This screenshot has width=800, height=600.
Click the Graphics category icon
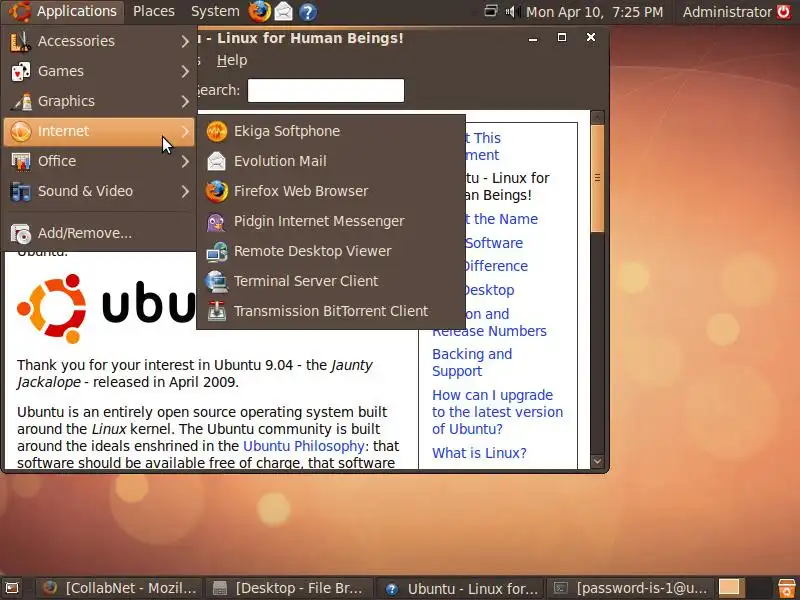(21, 102)
